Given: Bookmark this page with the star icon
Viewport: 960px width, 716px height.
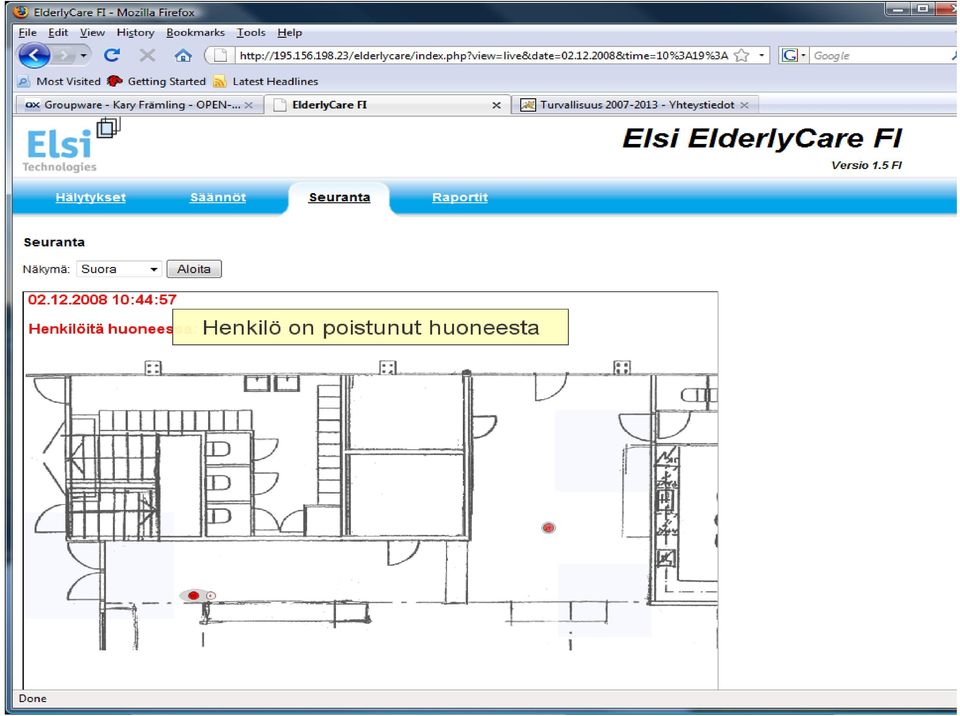Looking at the screenshot, I should 741,56.
